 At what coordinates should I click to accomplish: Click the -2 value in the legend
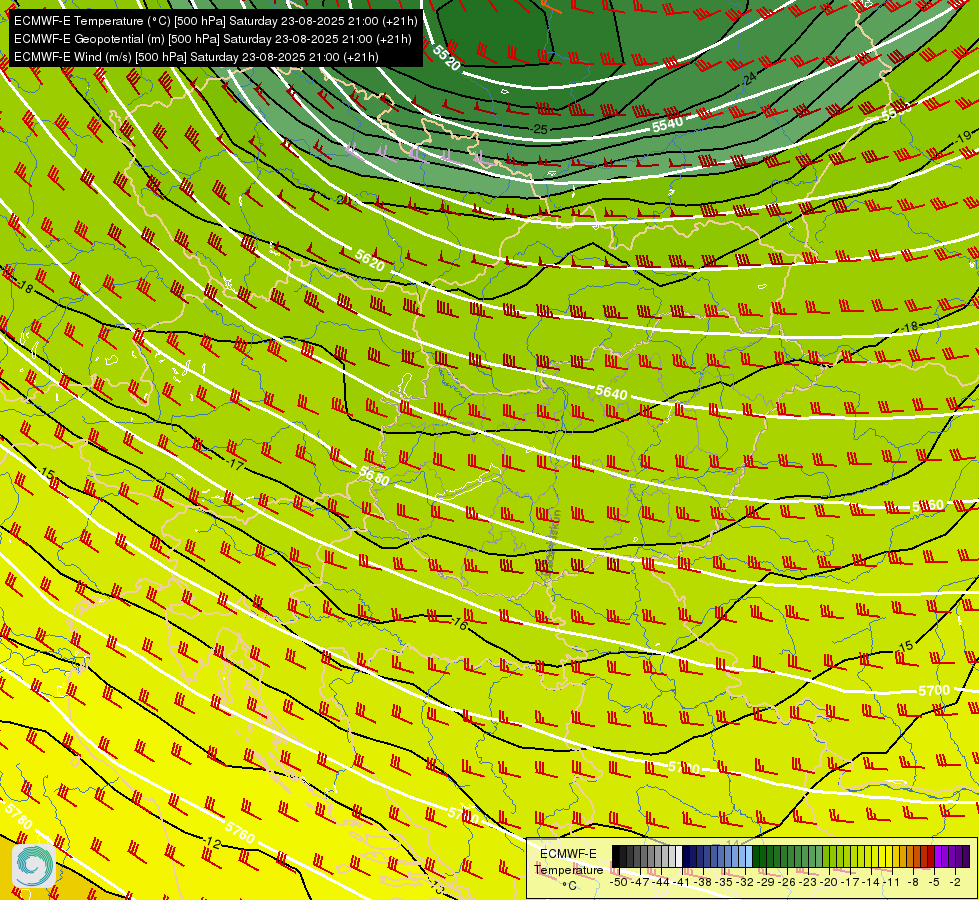click(955, 883)
